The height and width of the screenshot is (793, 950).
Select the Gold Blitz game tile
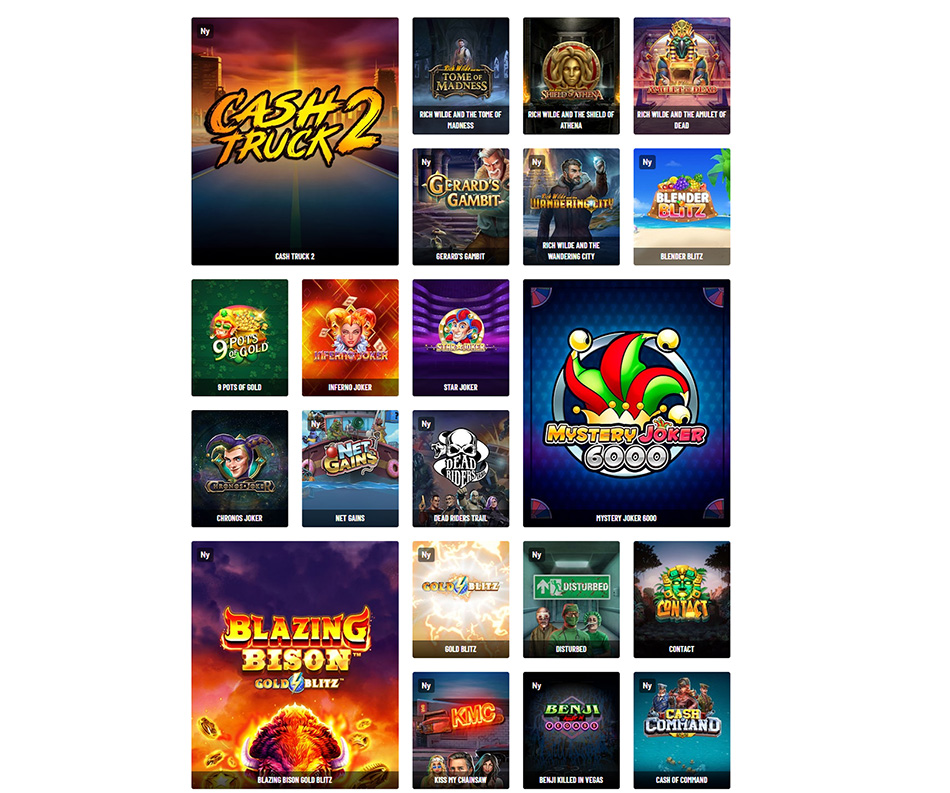(460, 599)
